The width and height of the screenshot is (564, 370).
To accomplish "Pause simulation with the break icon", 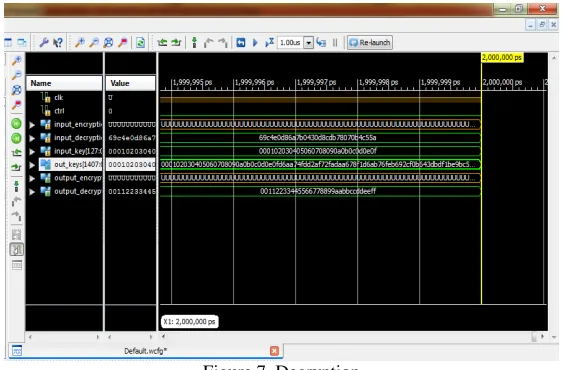I will (335, 43).
